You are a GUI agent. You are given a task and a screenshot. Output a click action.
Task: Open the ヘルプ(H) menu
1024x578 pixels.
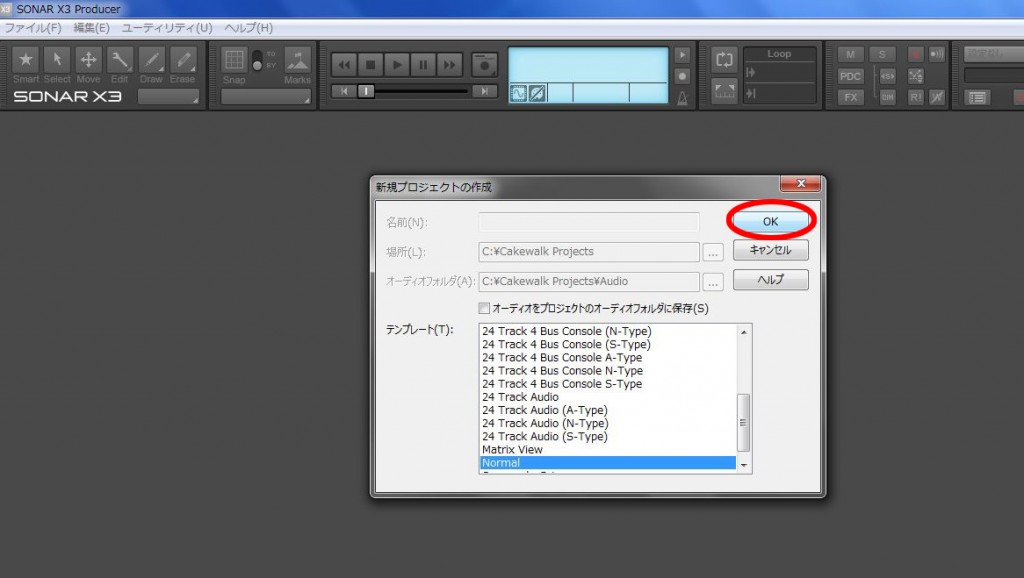(249, 28)
